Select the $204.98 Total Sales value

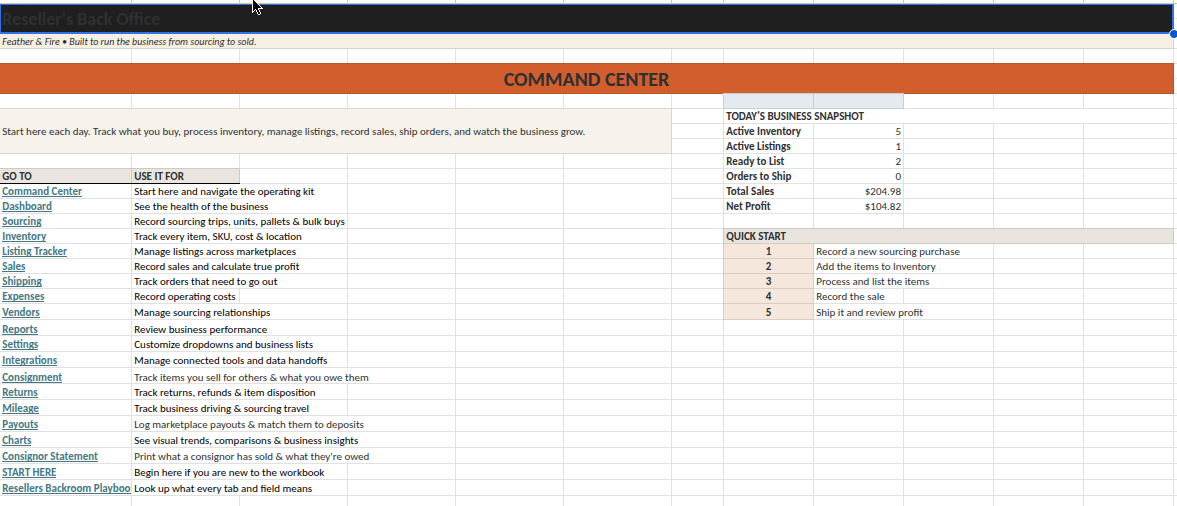click(x=859, y=191)
